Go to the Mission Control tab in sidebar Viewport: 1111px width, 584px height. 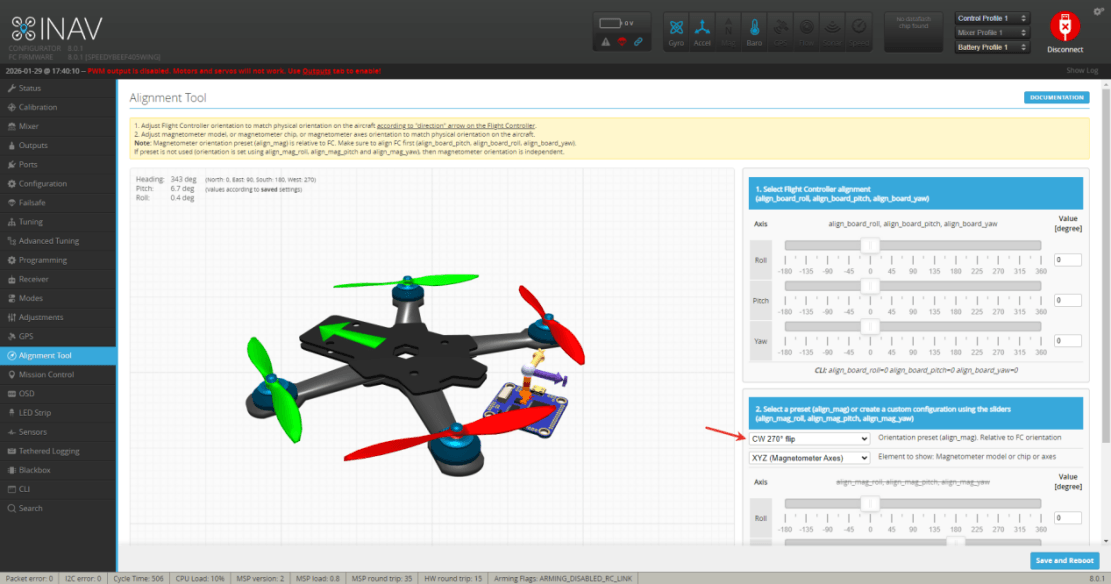pos(46,375)
